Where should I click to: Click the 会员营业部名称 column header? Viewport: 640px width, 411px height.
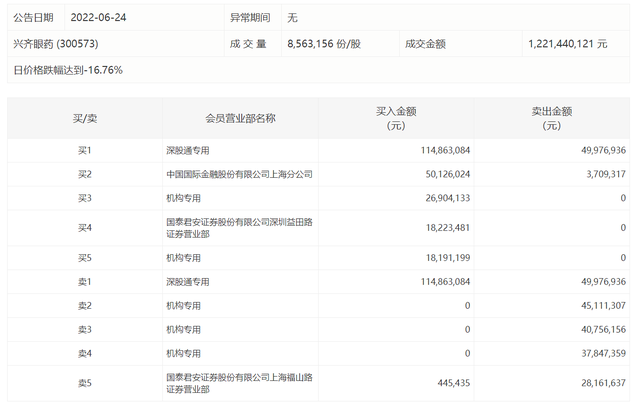click(240, 118)
